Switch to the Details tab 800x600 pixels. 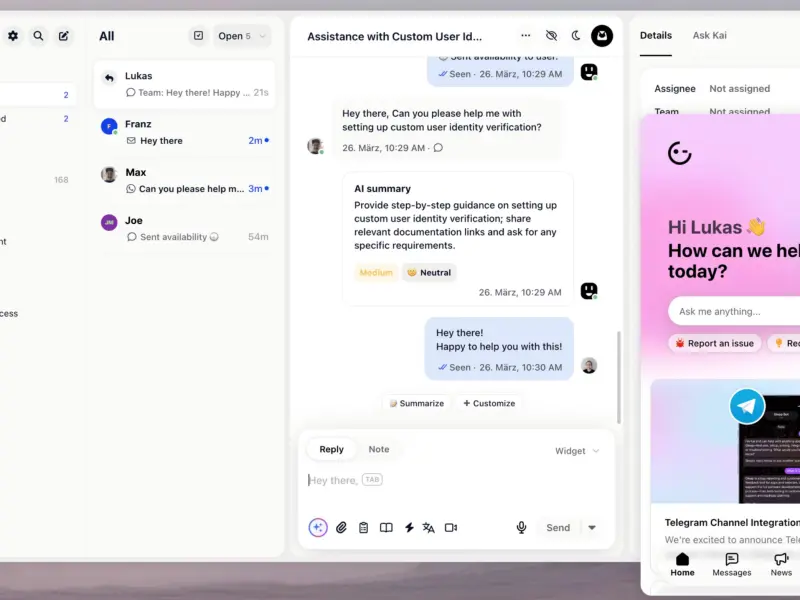[656, 36]
